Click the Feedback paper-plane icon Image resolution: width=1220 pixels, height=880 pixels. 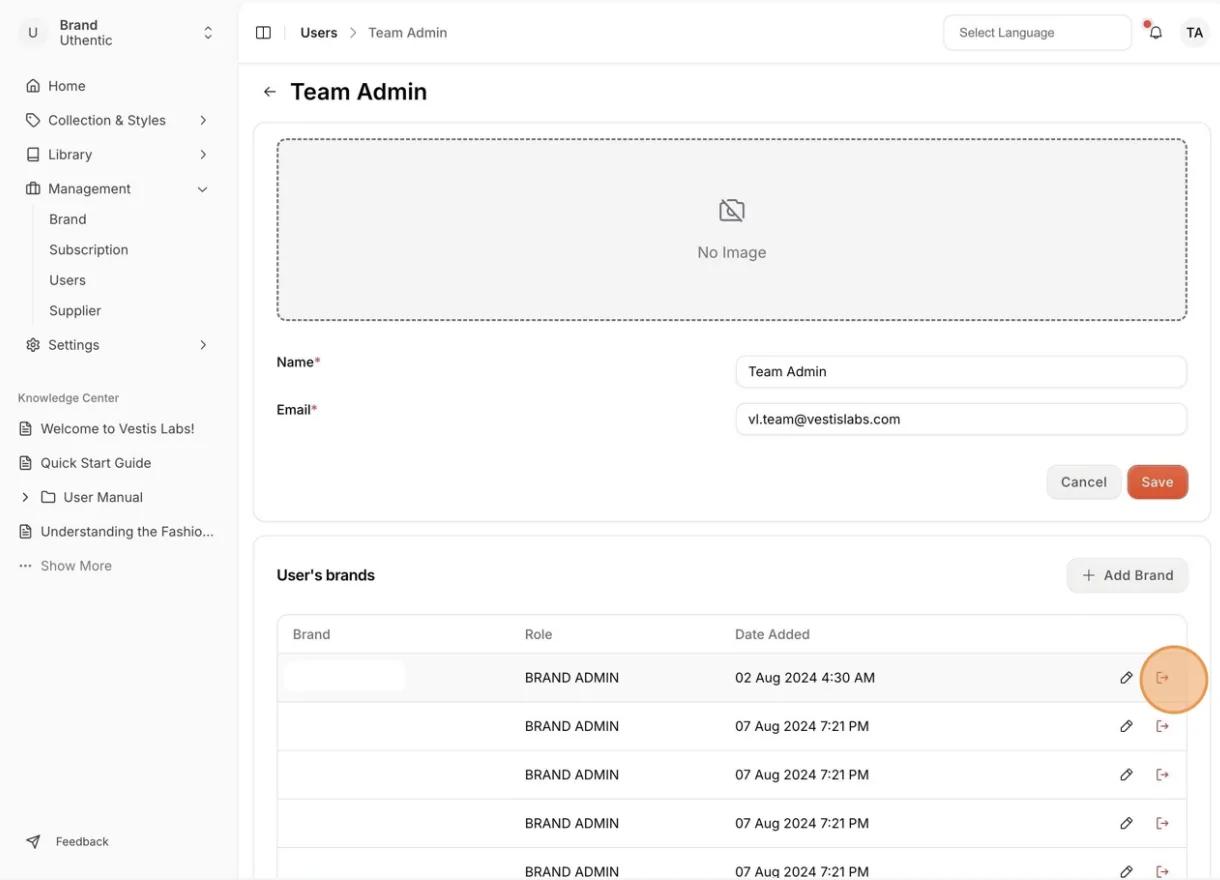[x=33, y=842]
